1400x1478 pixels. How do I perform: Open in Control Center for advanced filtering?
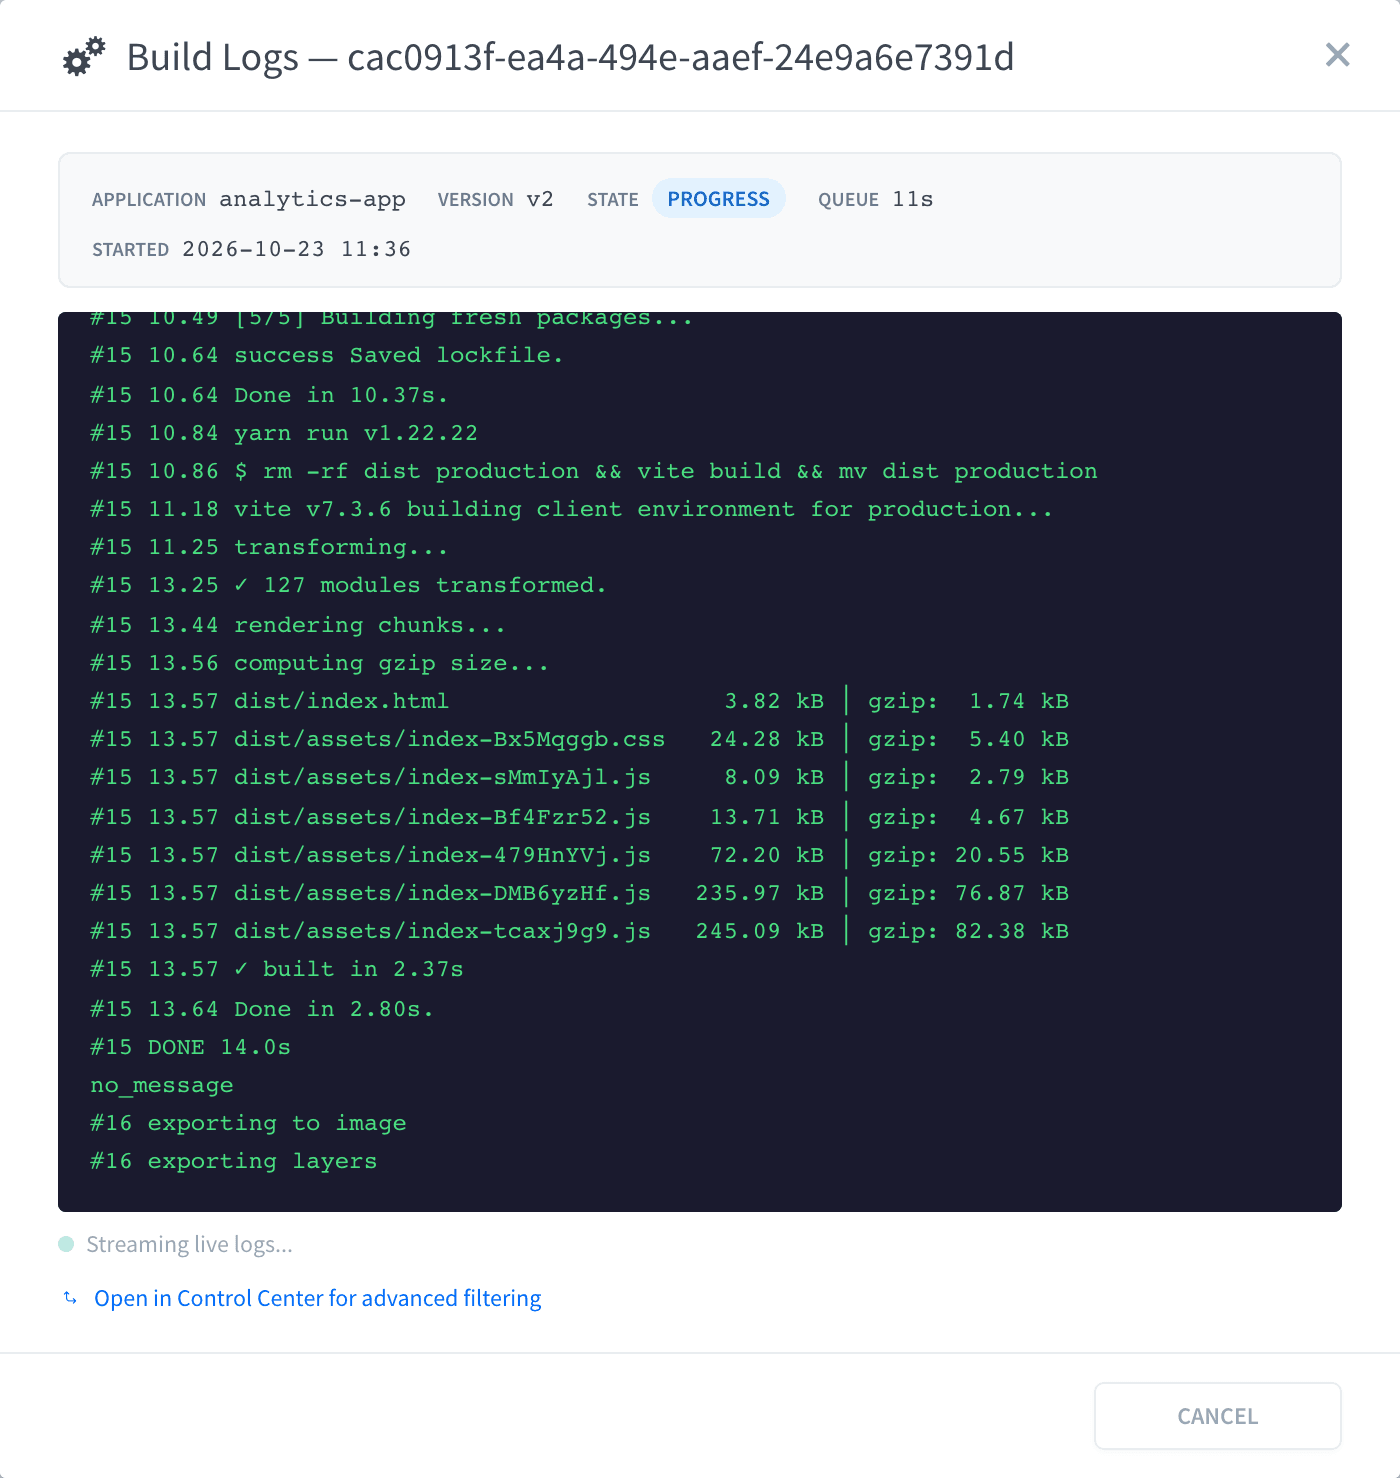pyautogui.click(x=317, y=1298)
